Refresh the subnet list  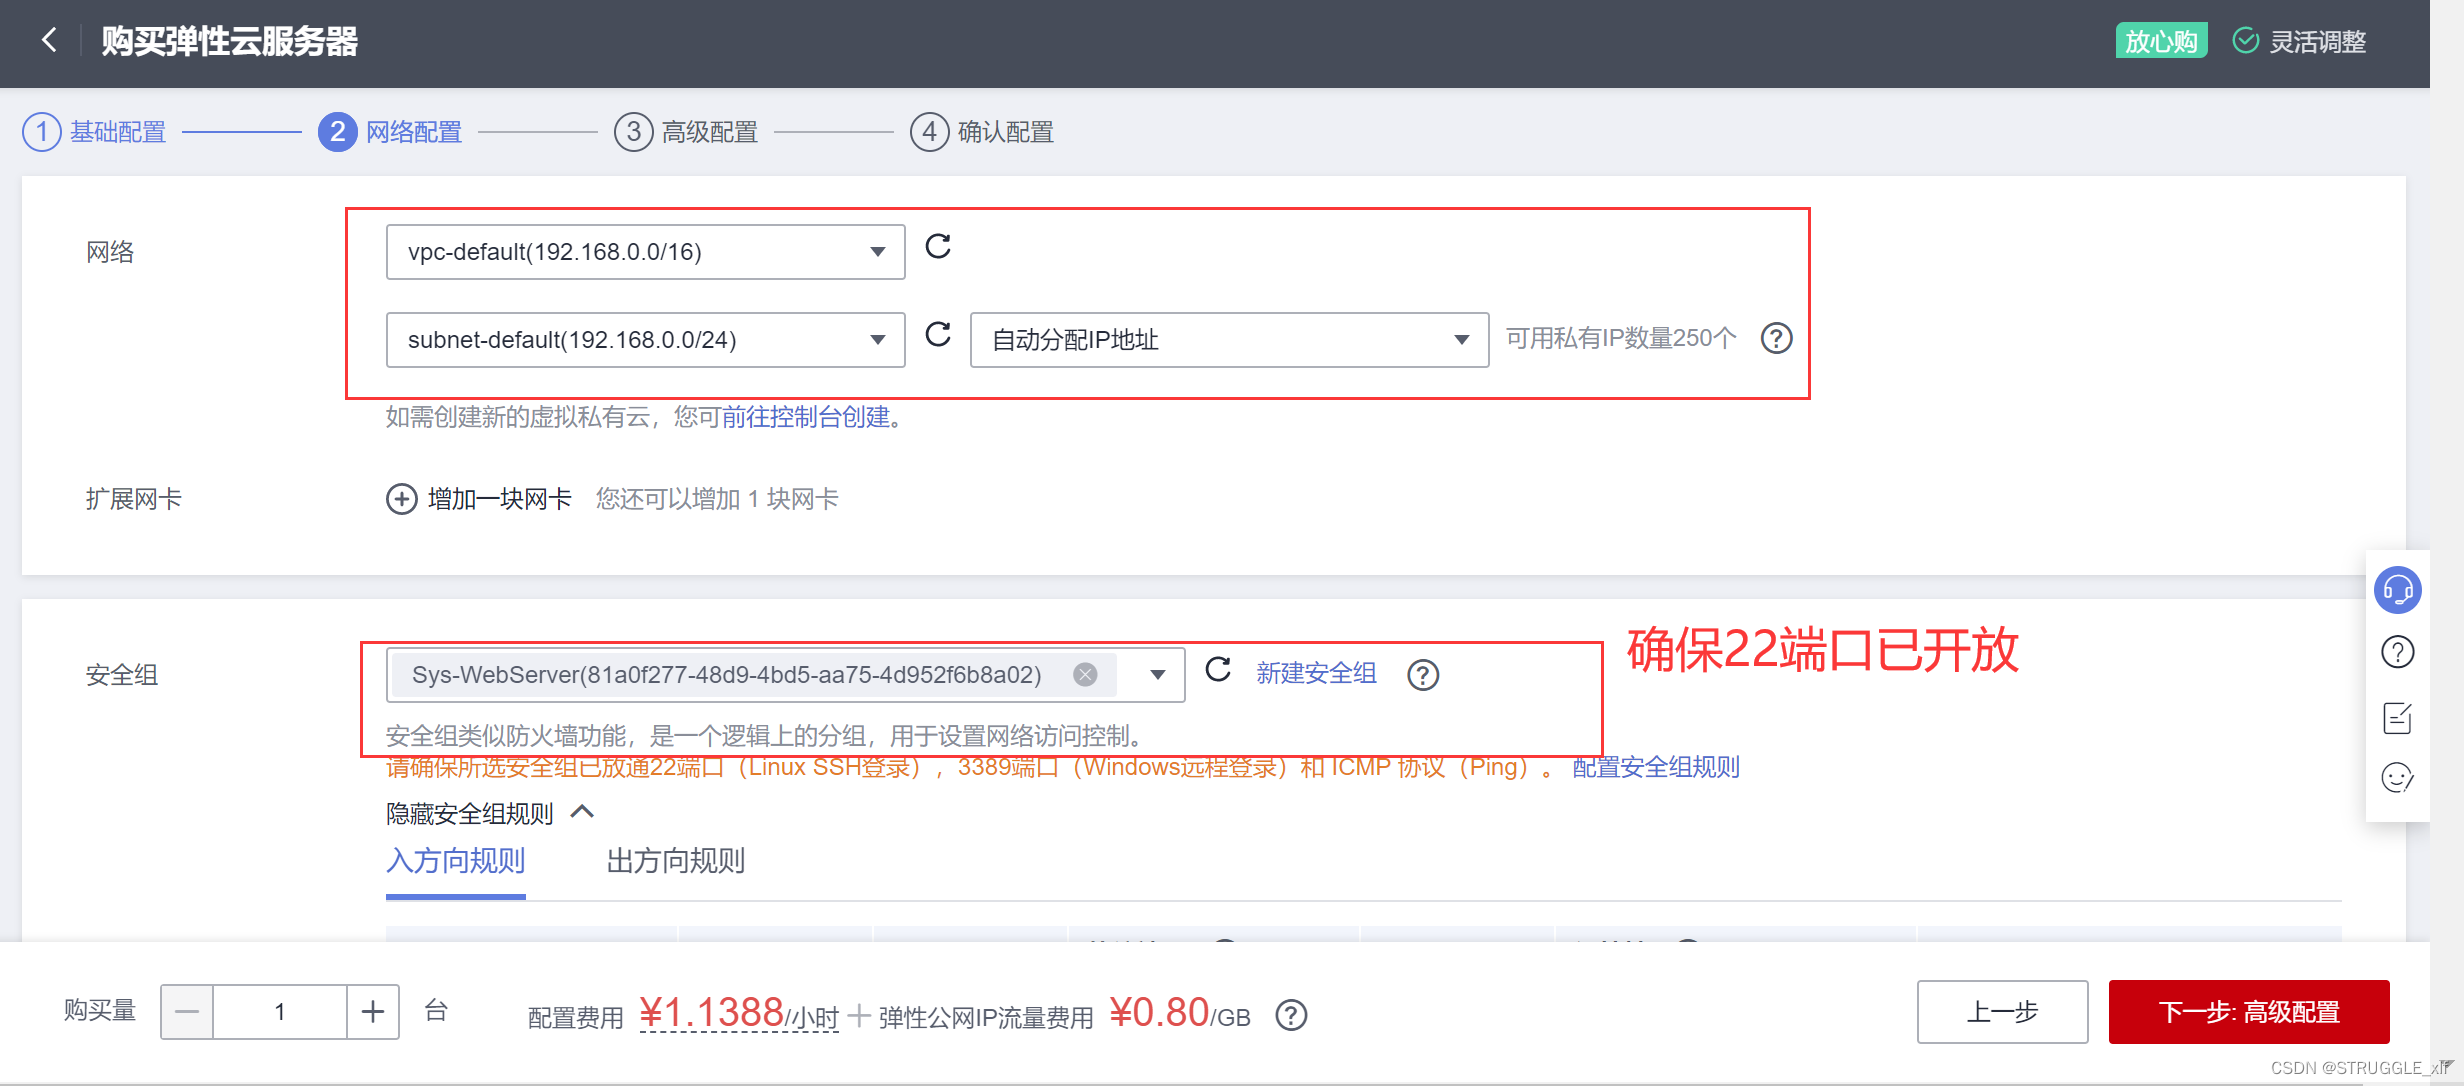937,334
